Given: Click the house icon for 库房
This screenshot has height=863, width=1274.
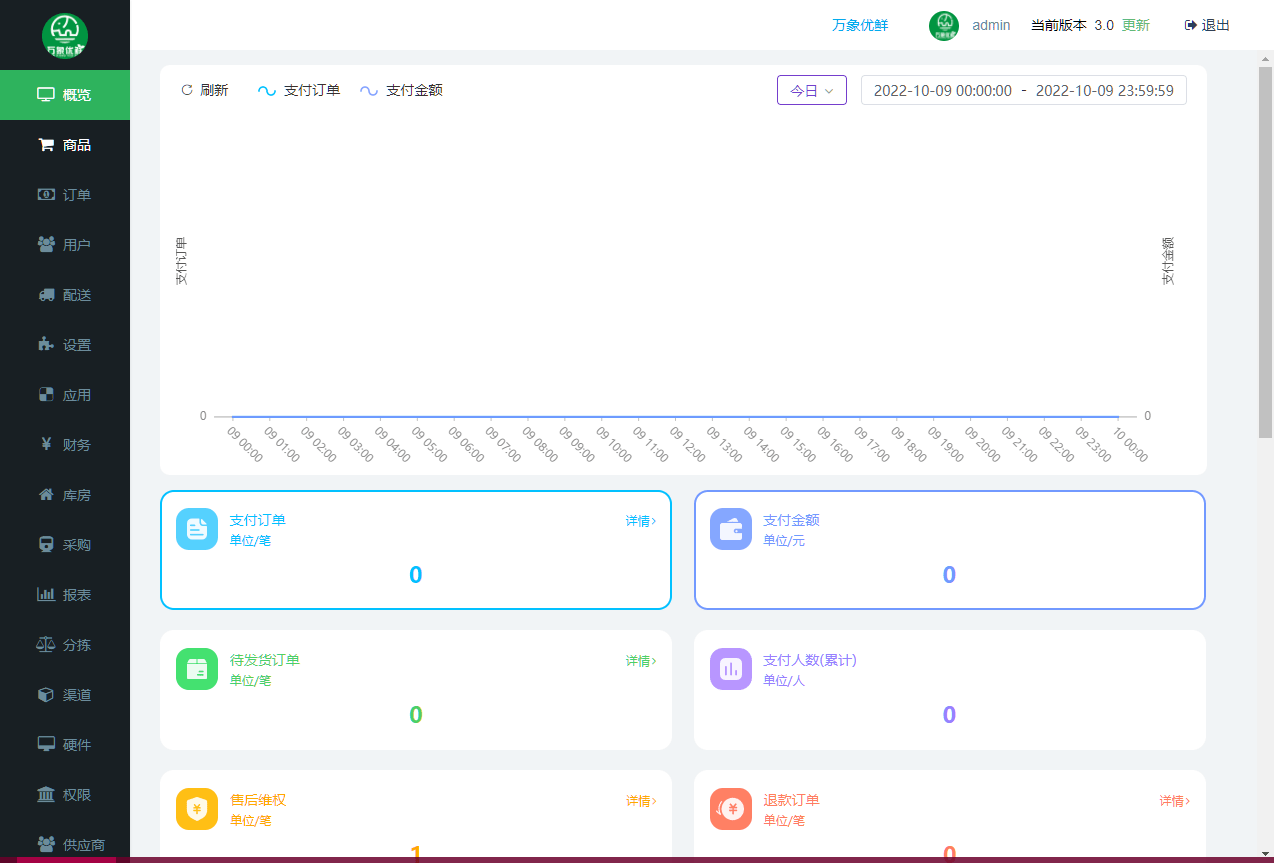Looking at the screenshot, I should click(x=46, y=495).
